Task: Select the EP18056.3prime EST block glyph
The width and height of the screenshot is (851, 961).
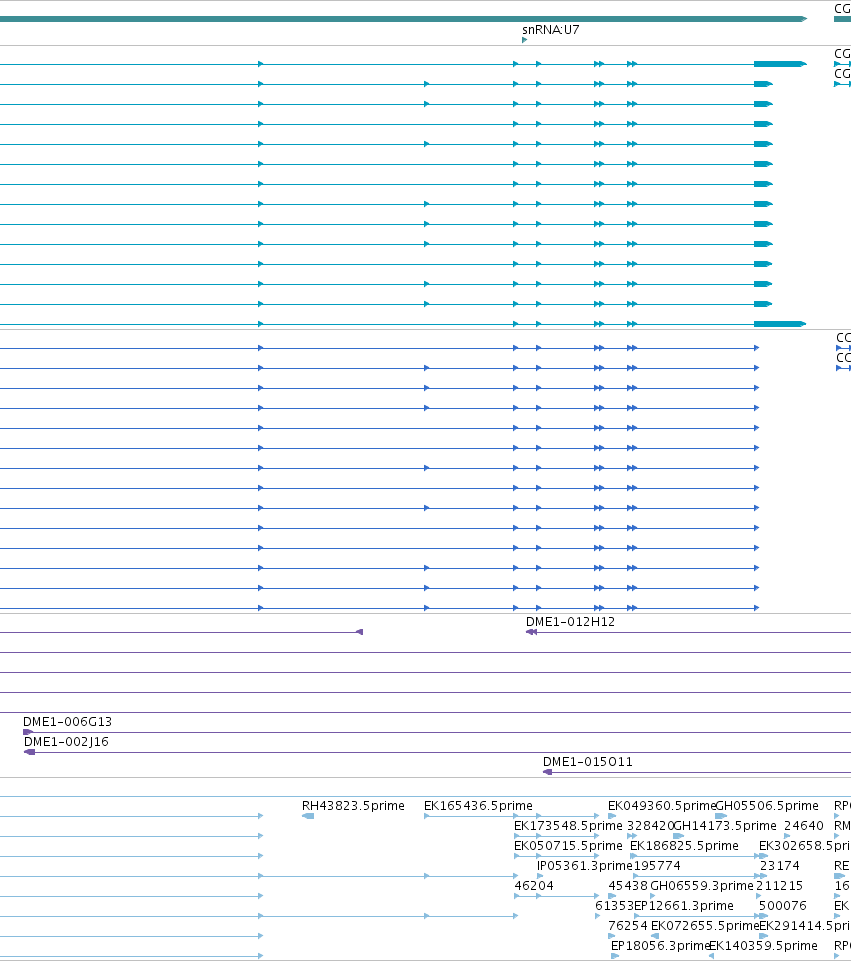Action: 615,955
